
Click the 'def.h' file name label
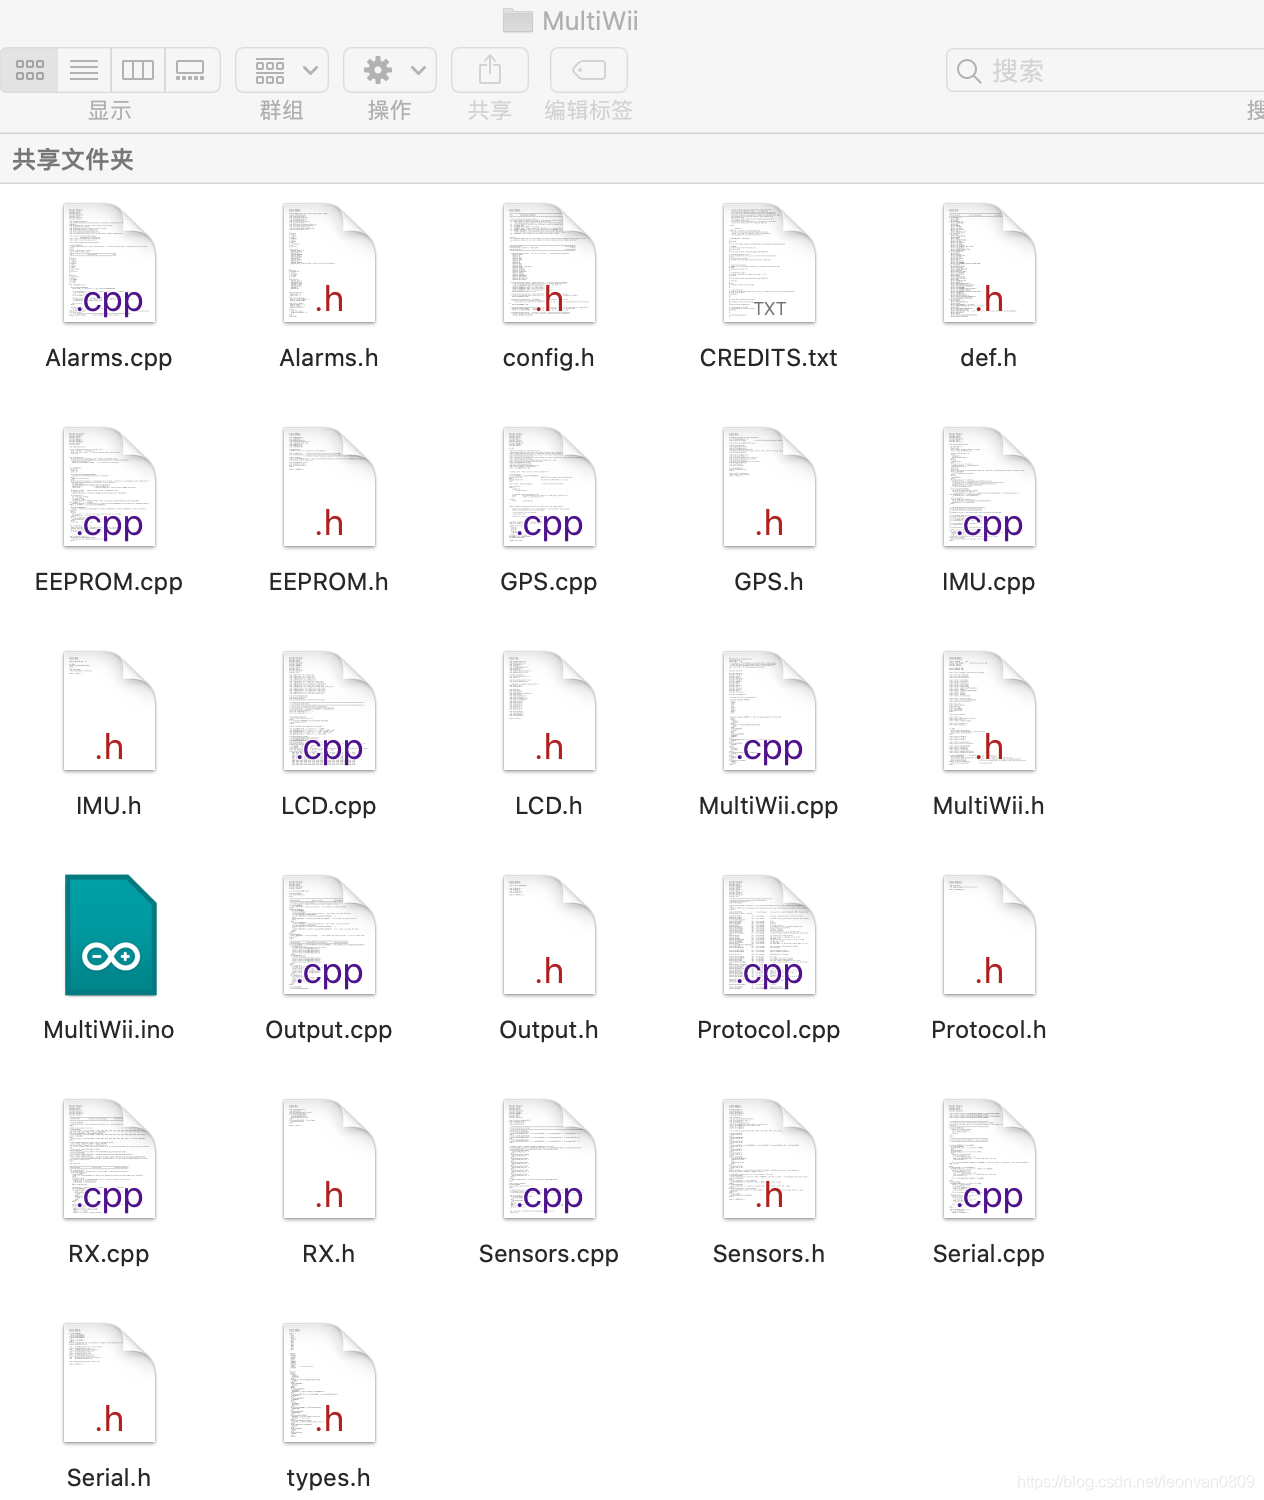tap(989, 358)
